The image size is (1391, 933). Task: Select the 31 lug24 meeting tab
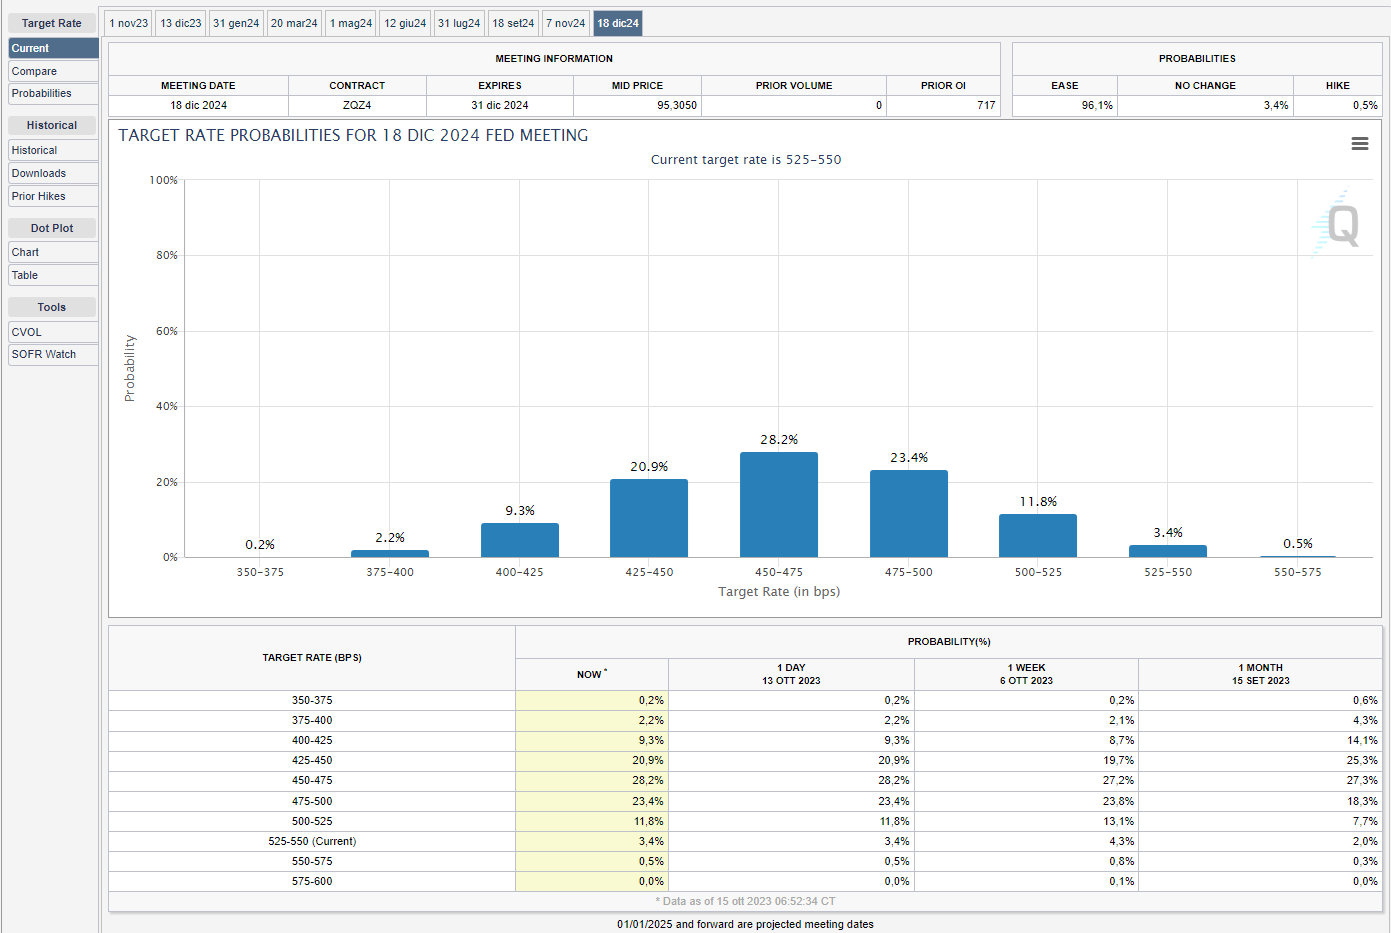(459, 23)
